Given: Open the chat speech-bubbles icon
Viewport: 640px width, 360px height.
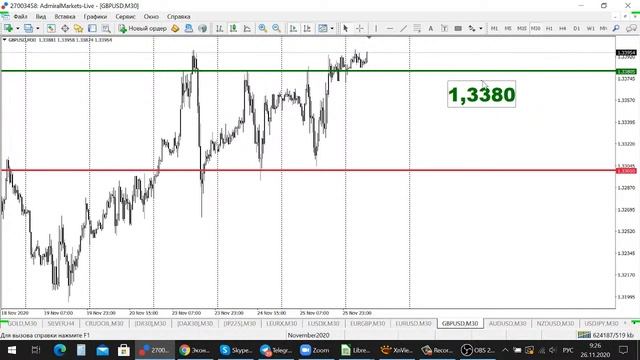Looking at the screenshot, I should coord(631,28).
